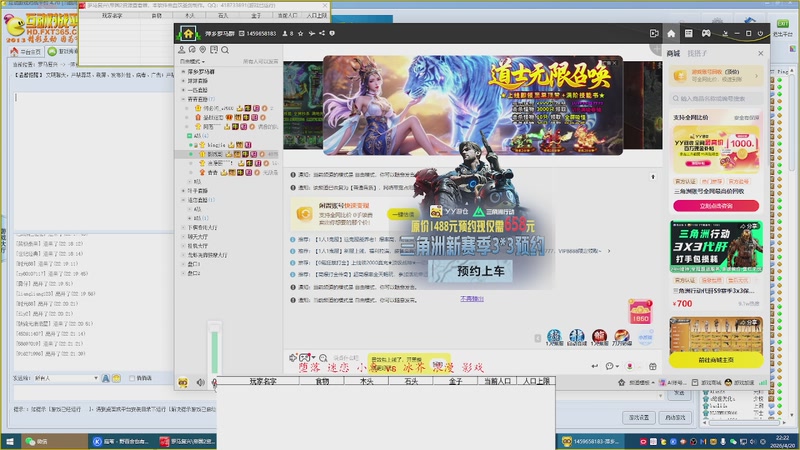Open the 自由模式 mode dropdown
The height and width of the screenshot is (450, 800).
(x=192, y=62)
